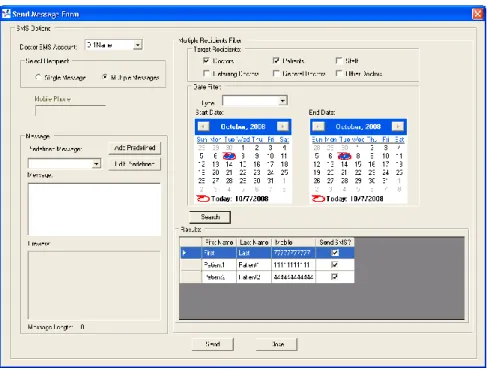Screen dimensions: 487x371
Task: Toggle Send SMS checkbox for the 1111111111 row
Action: 335,265
